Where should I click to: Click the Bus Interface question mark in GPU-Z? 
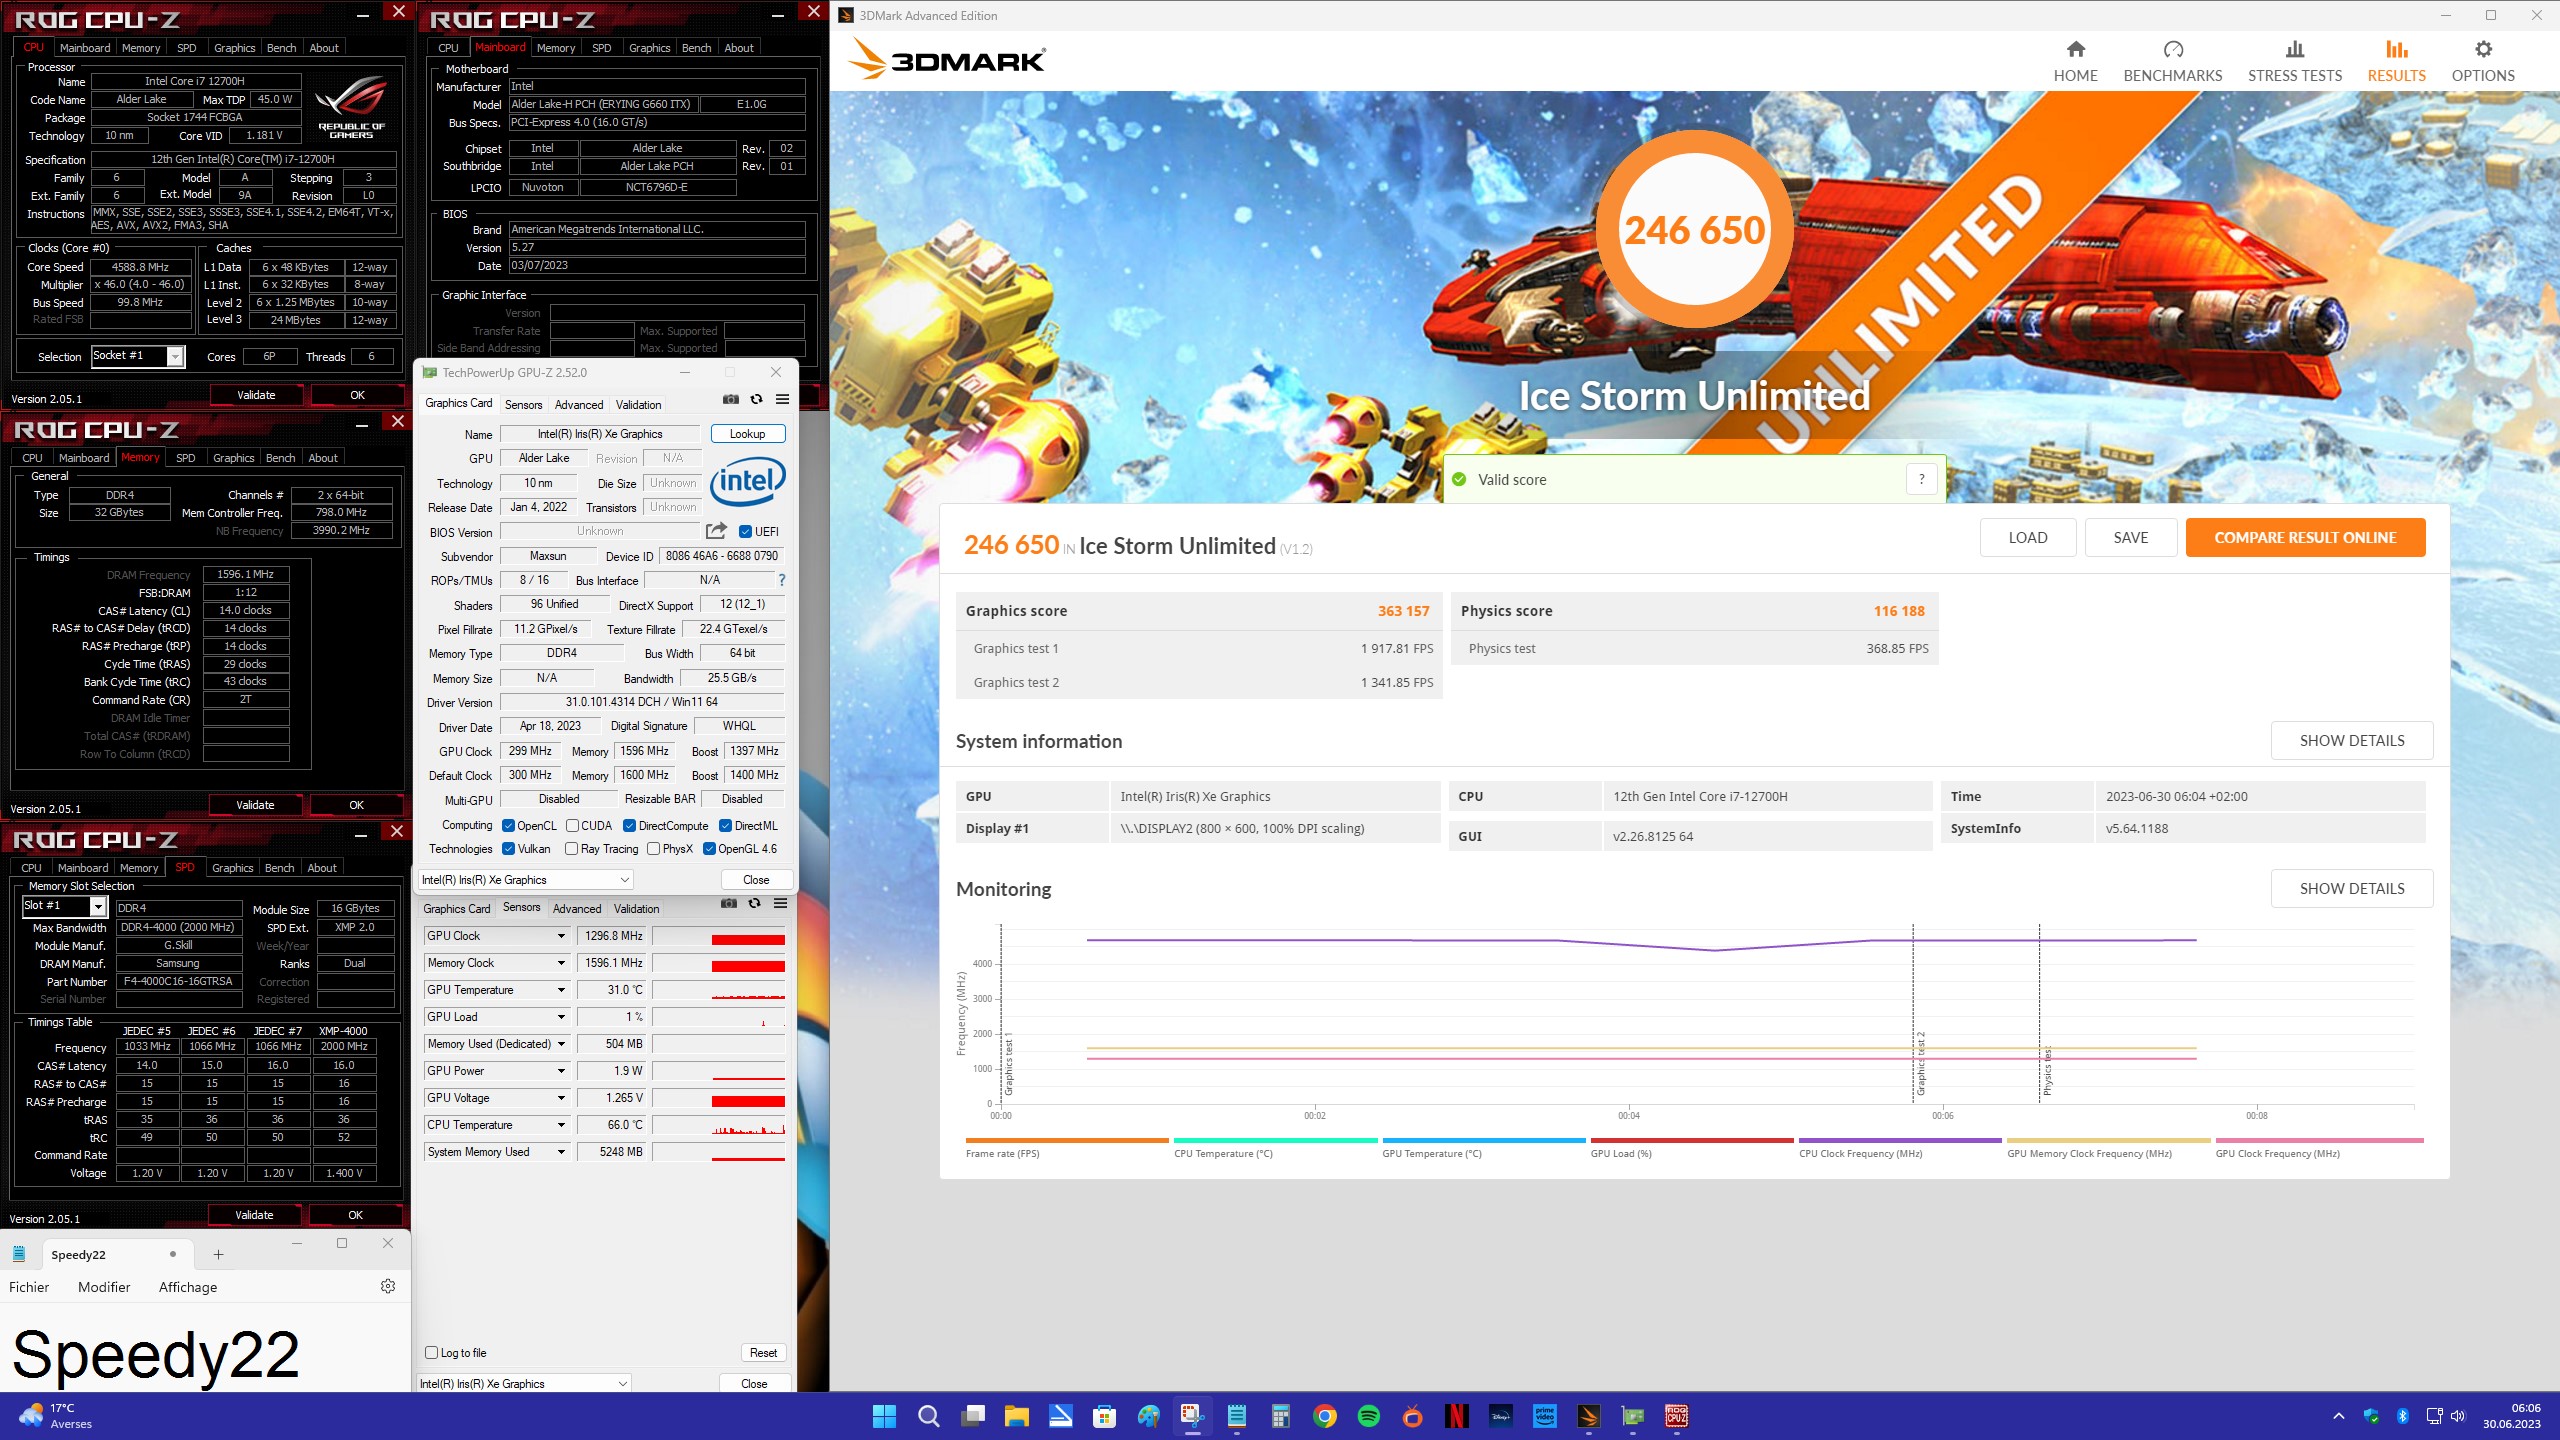point(781,580)
